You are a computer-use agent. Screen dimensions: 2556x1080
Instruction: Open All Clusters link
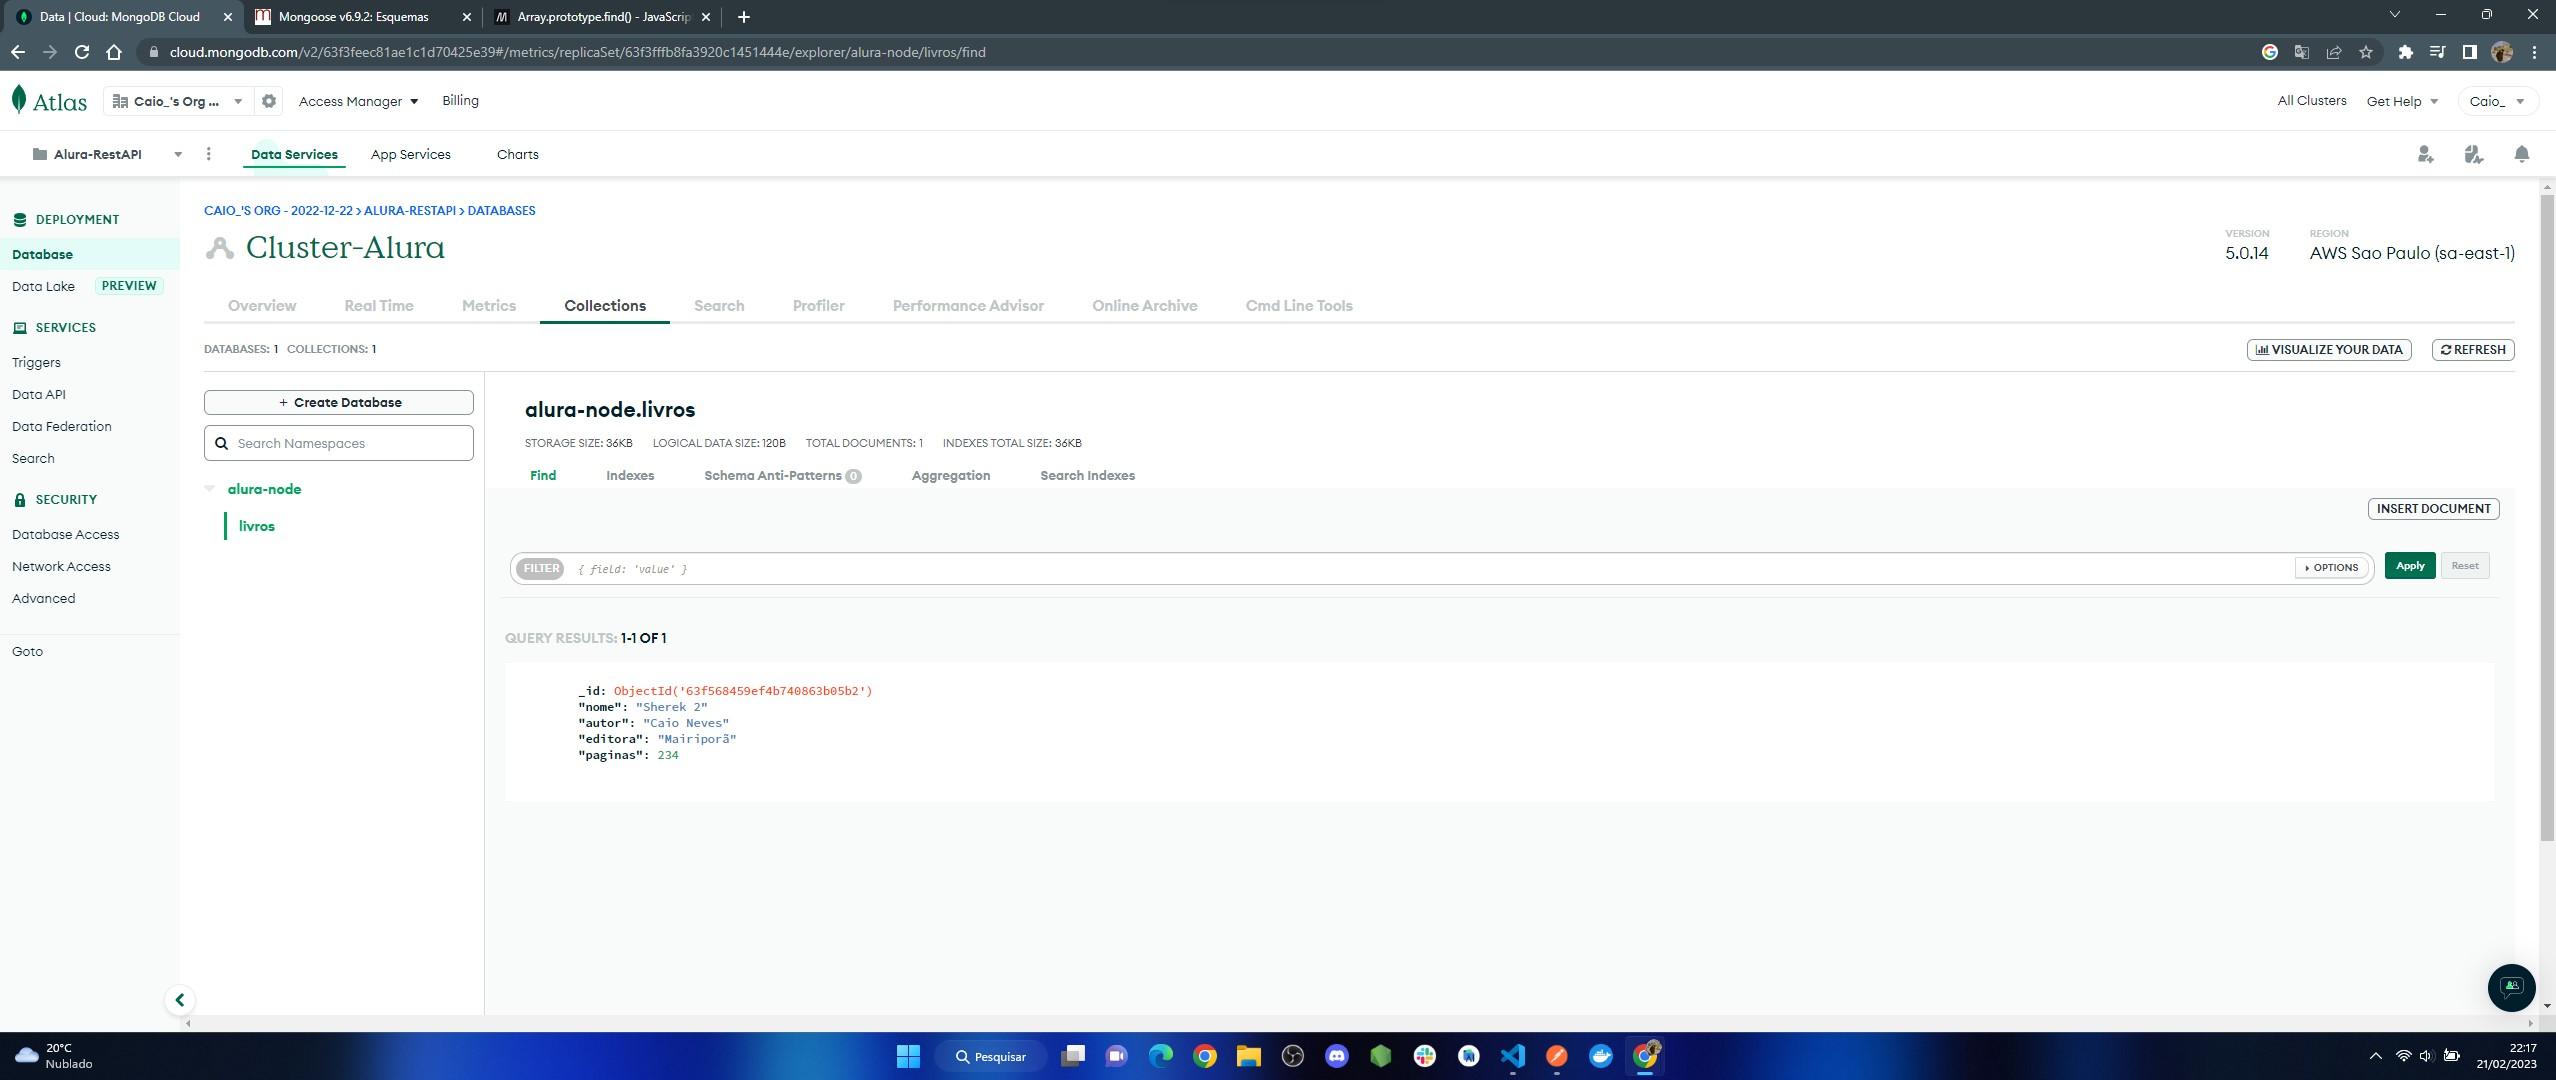tap(2311, 101)
